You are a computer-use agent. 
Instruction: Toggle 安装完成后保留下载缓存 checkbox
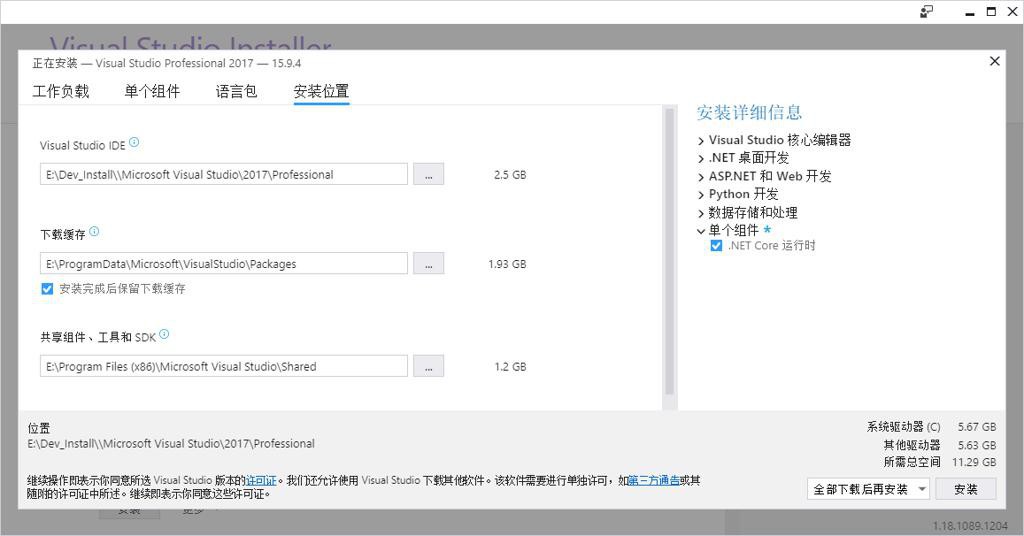pos(47,289)
